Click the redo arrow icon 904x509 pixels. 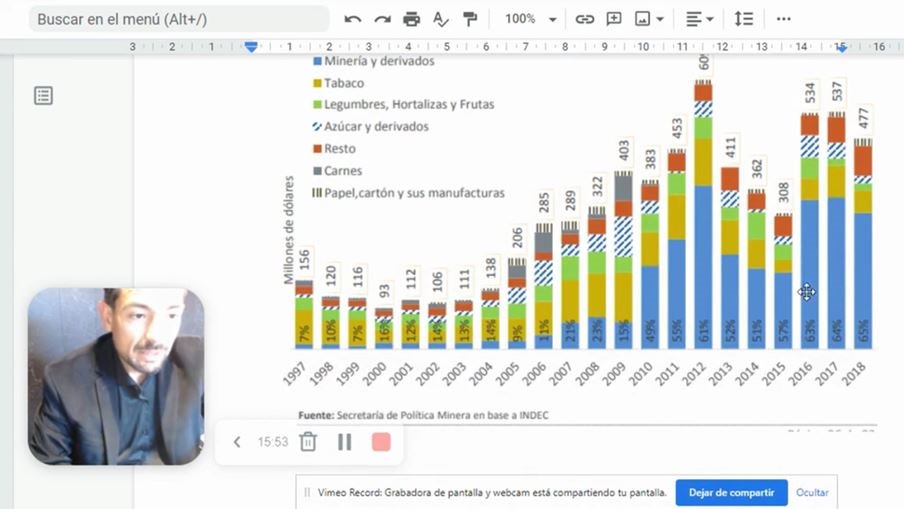[382, 19]
